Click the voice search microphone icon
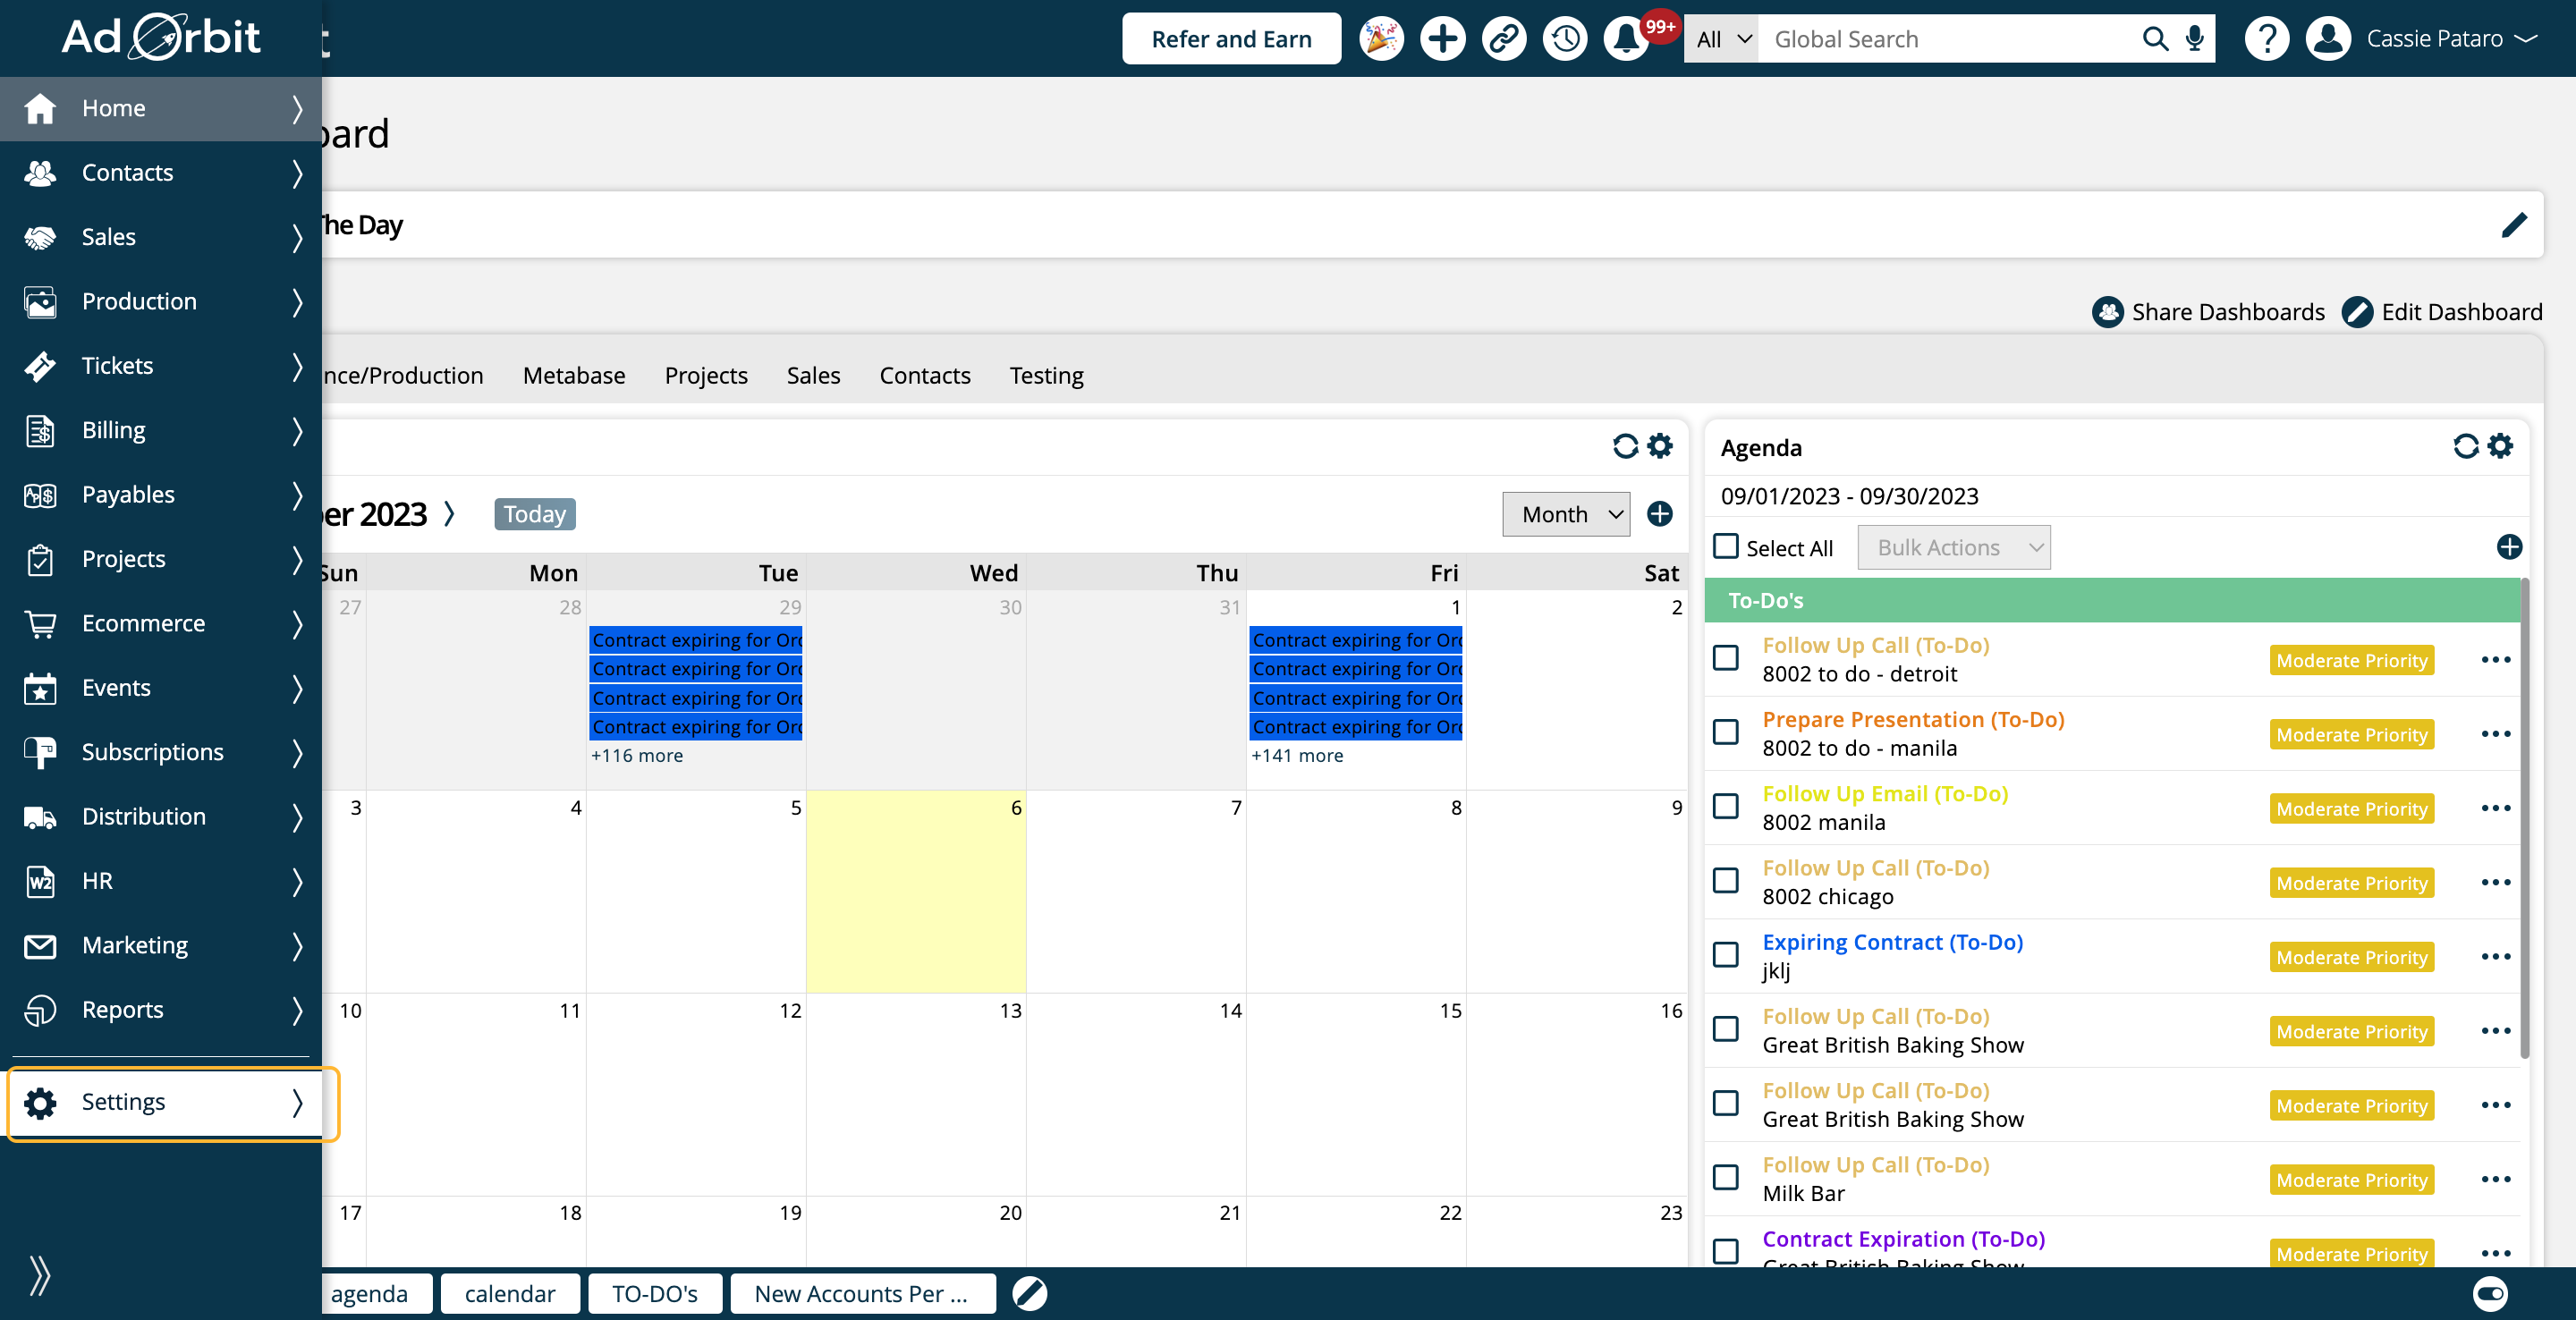The image size is (2576, 1320). [2194, 39]
